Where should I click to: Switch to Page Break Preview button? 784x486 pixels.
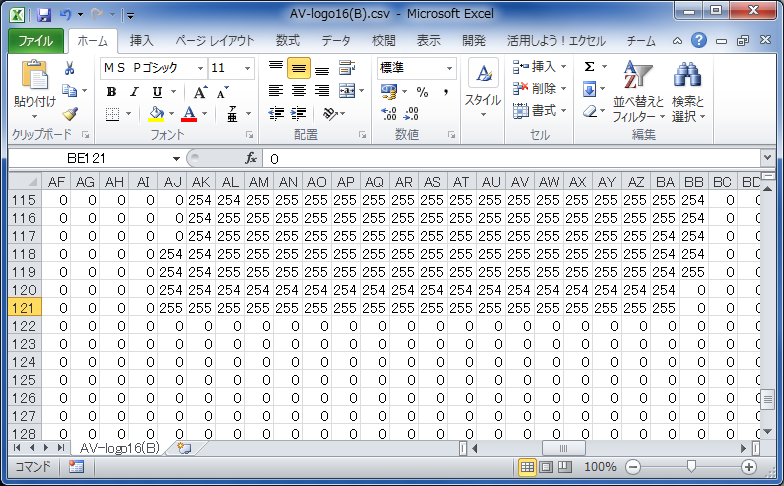564,467
